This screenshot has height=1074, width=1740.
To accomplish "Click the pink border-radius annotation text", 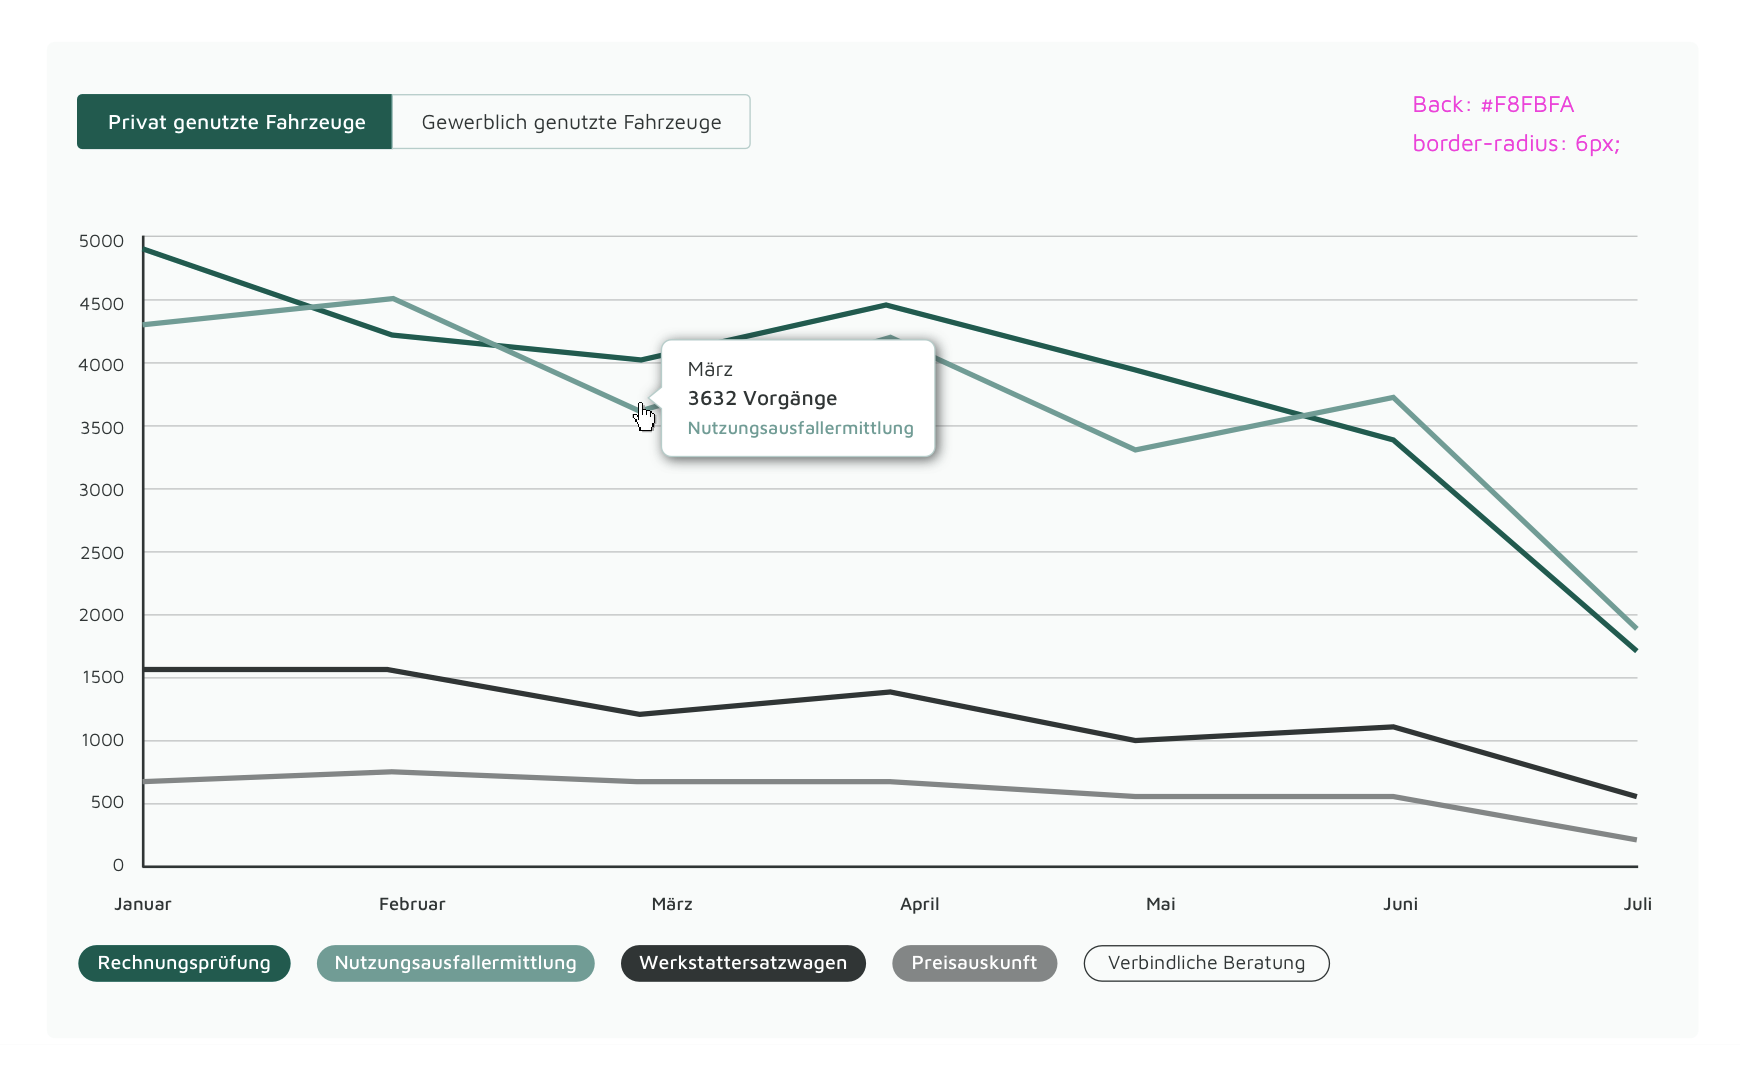I will click(x=1515, y=143).
